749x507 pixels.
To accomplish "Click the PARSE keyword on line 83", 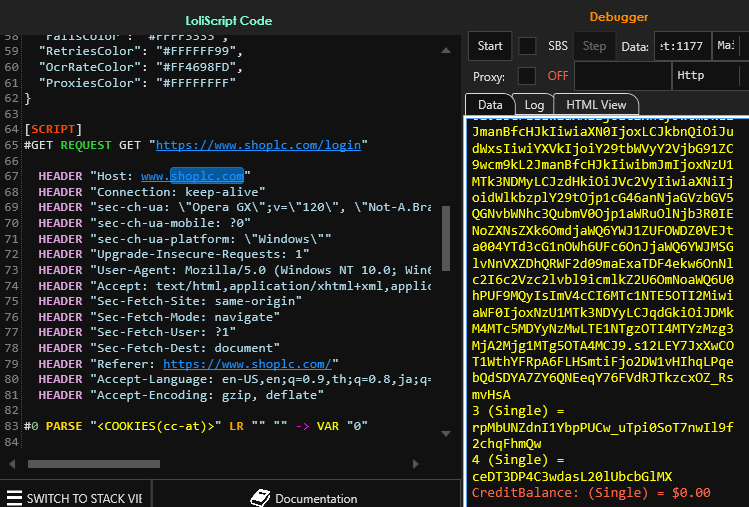I will tap(64, 426).
